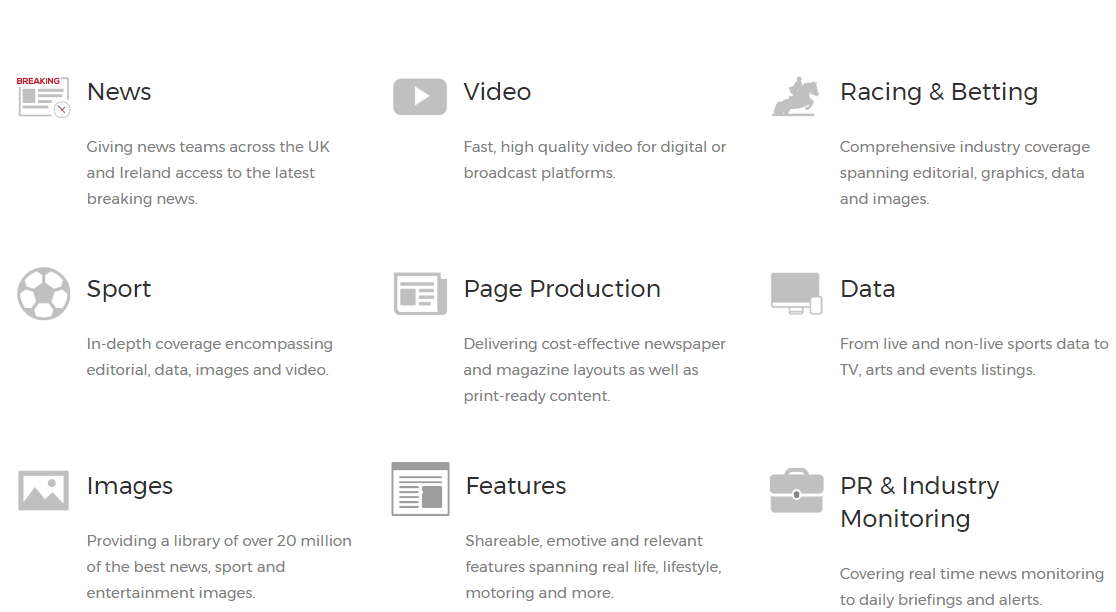Click the soccer ball Sport icon
Screen dimensions: 1116x612
pyautogui.click(x=44, y=294)
